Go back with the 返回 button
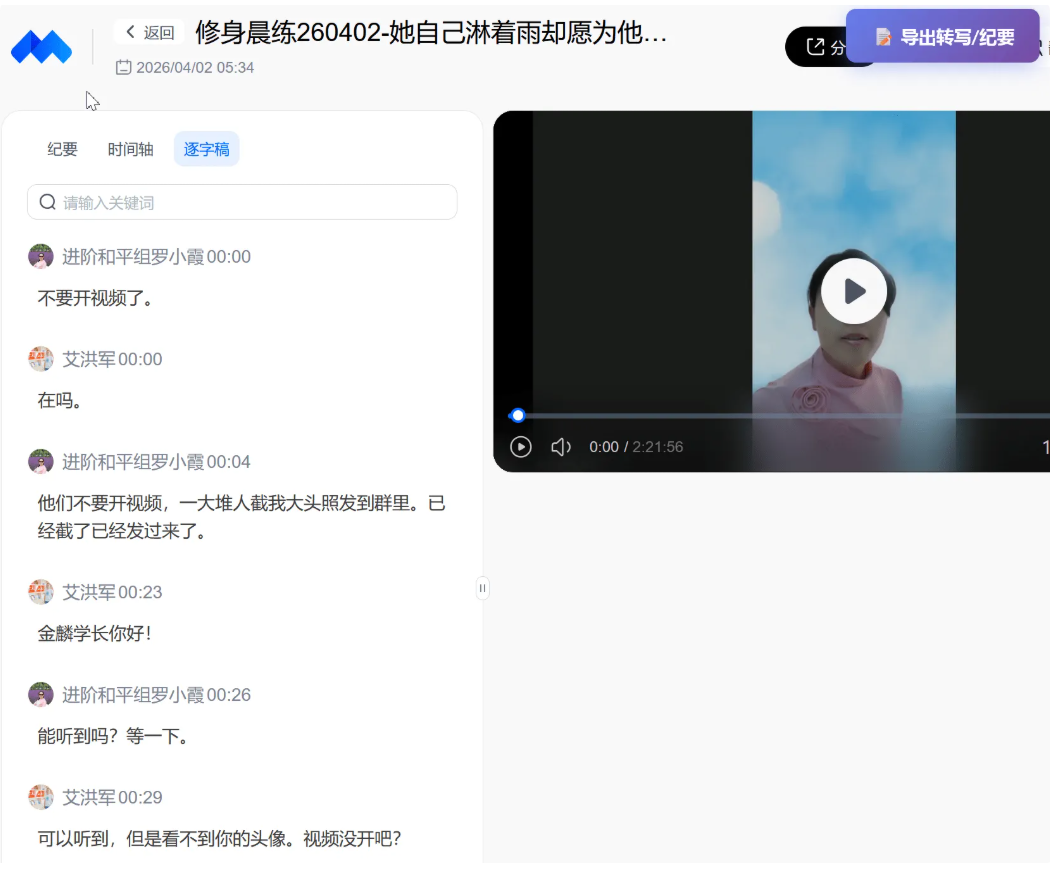Viewport: 1050px width, 877px height. click(149, 32)
